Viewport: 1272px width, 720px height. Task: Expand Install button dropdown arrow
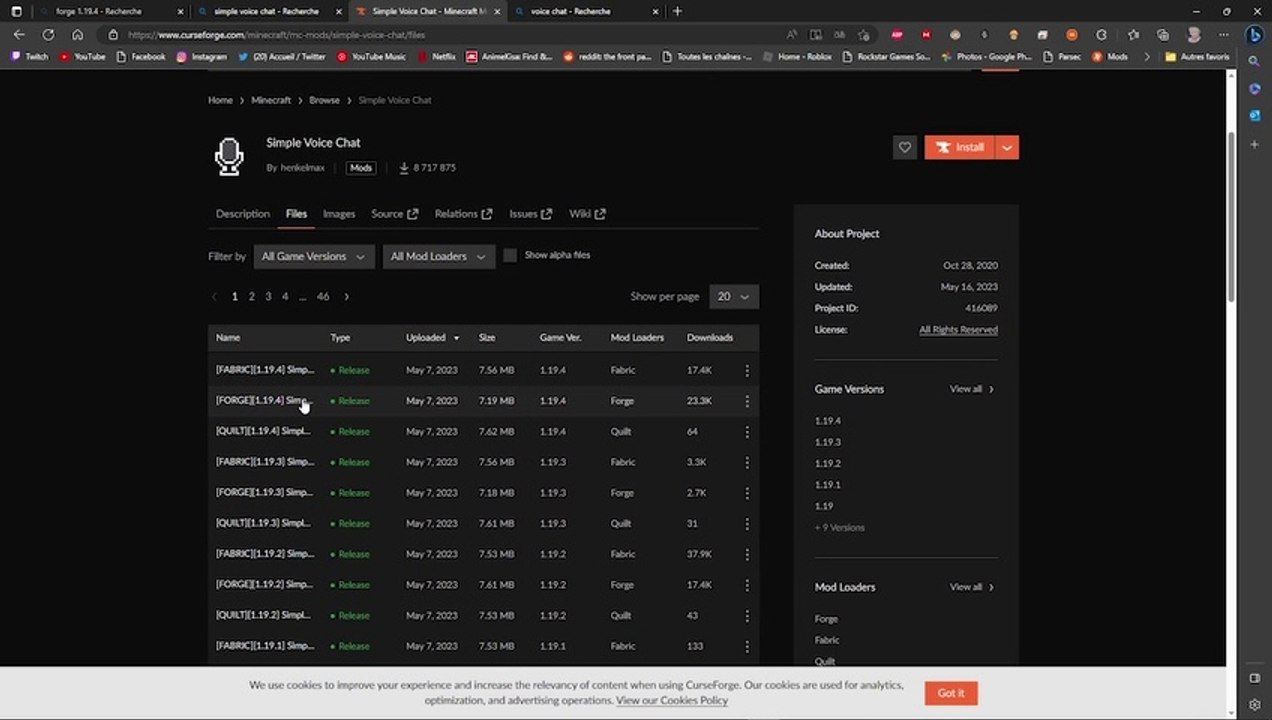click(x=1007, y=147)
